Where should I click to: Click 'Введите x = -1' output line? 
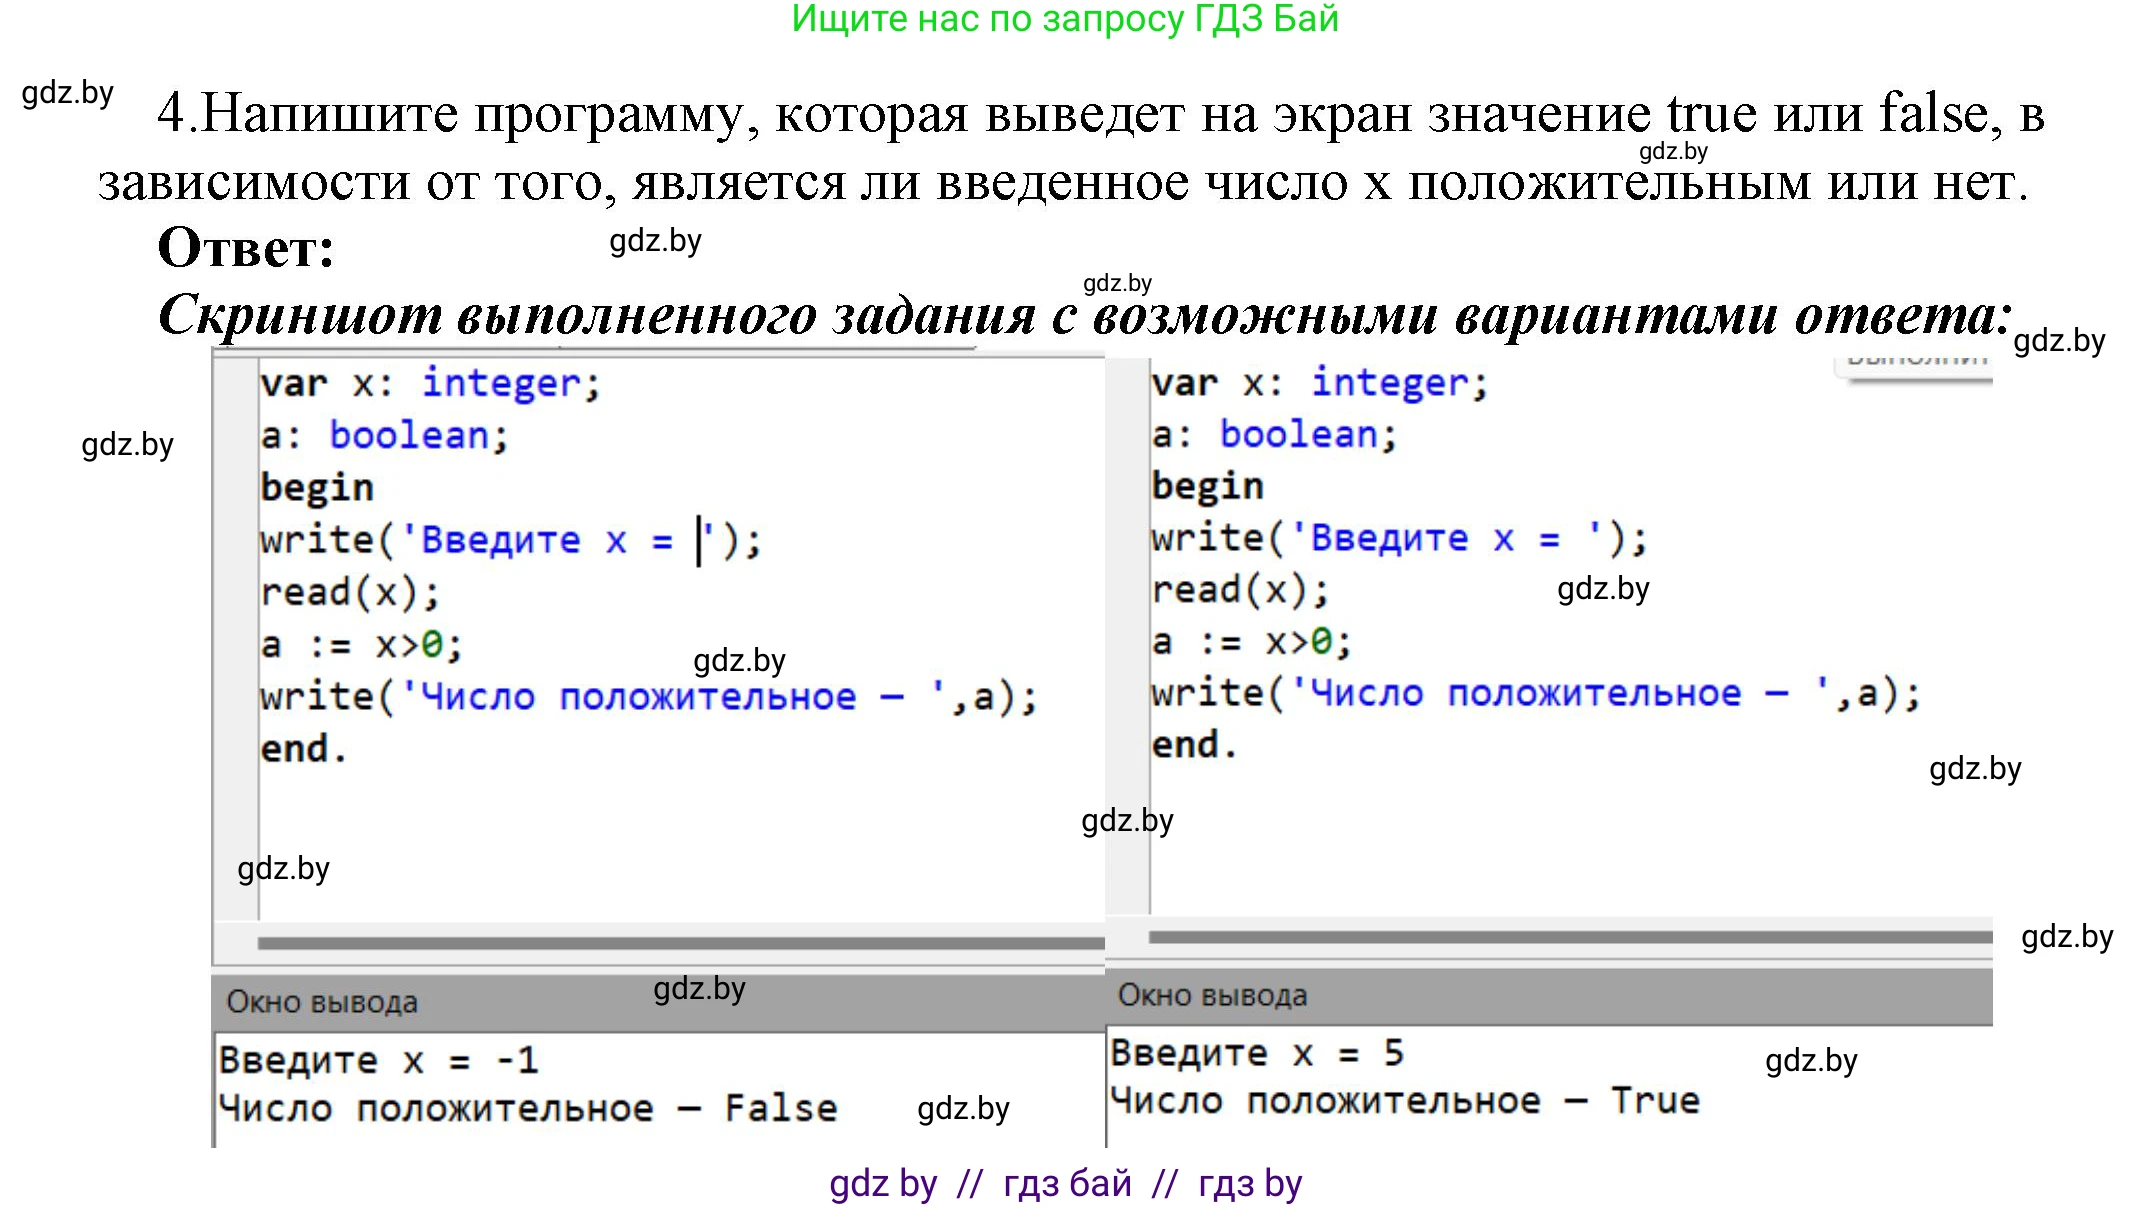[378, 1060]
